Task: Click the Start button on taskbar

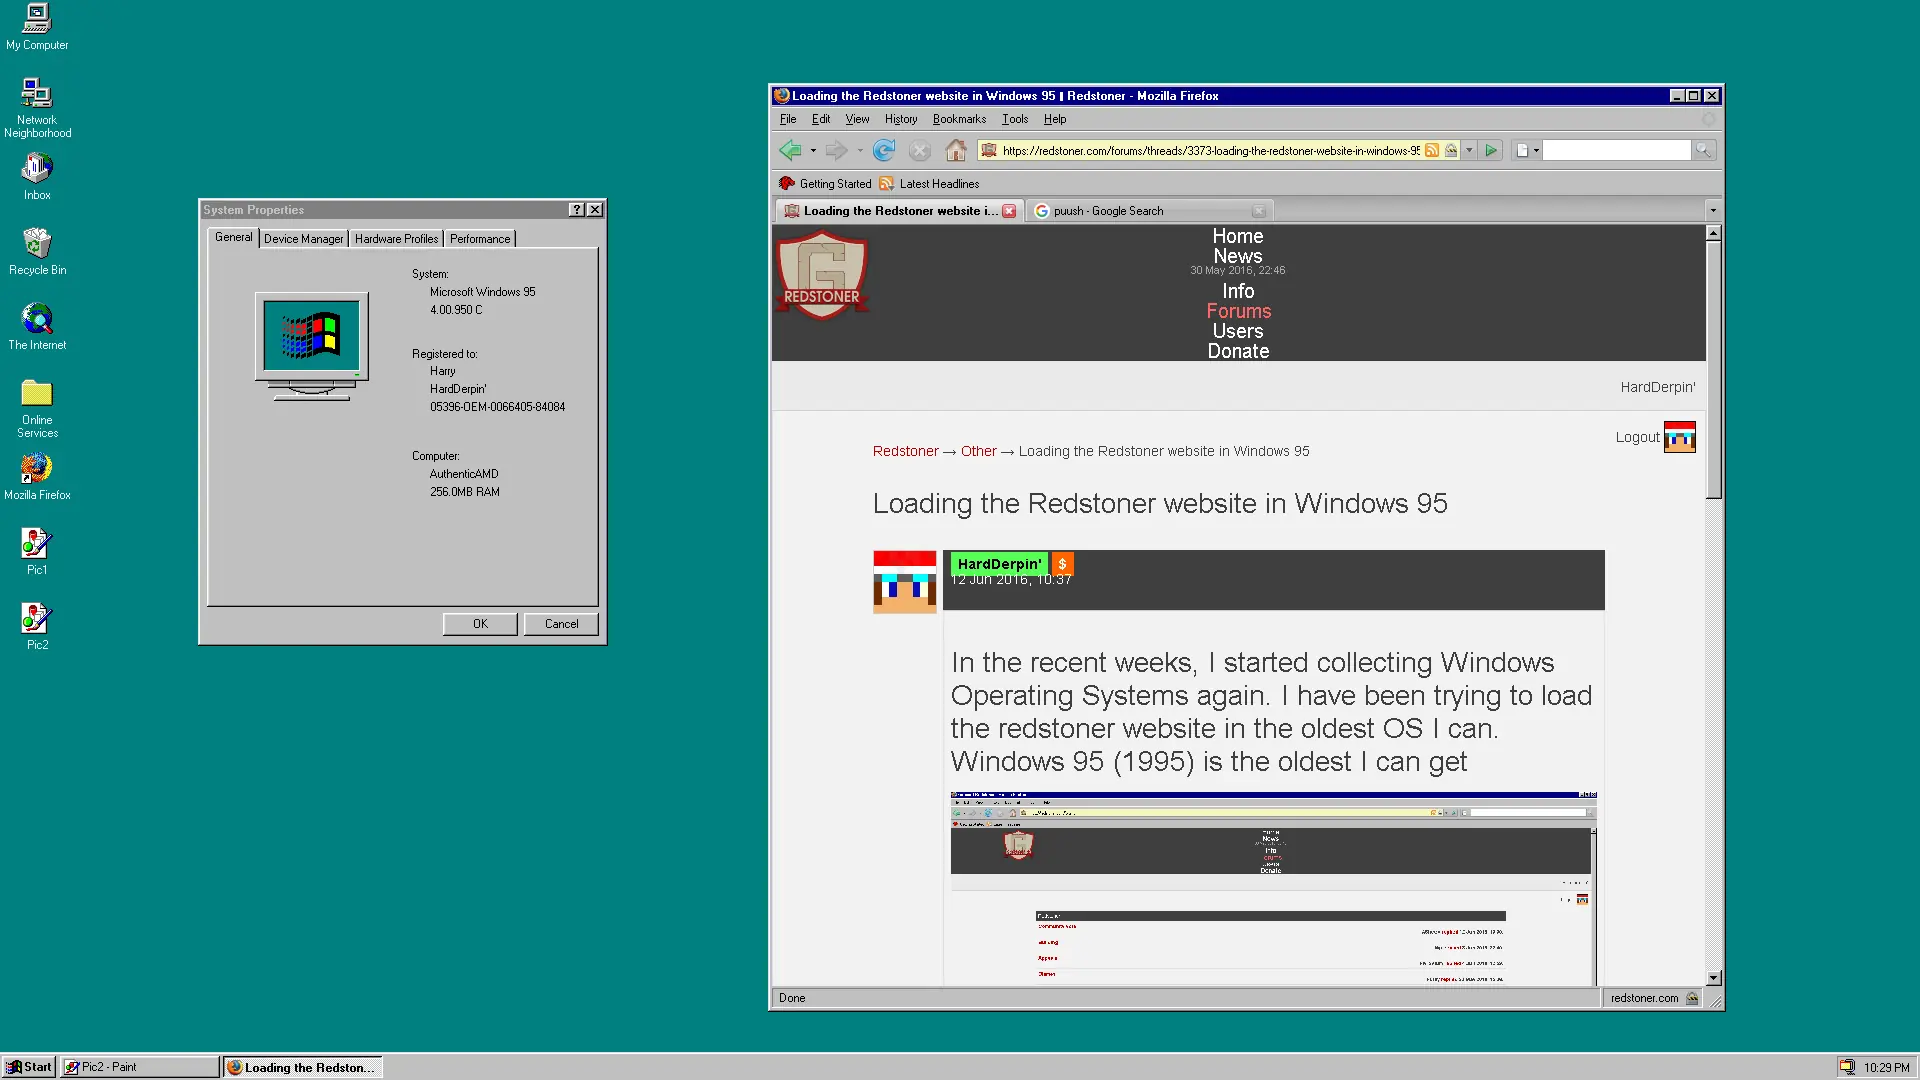Action: [29, 1067]
